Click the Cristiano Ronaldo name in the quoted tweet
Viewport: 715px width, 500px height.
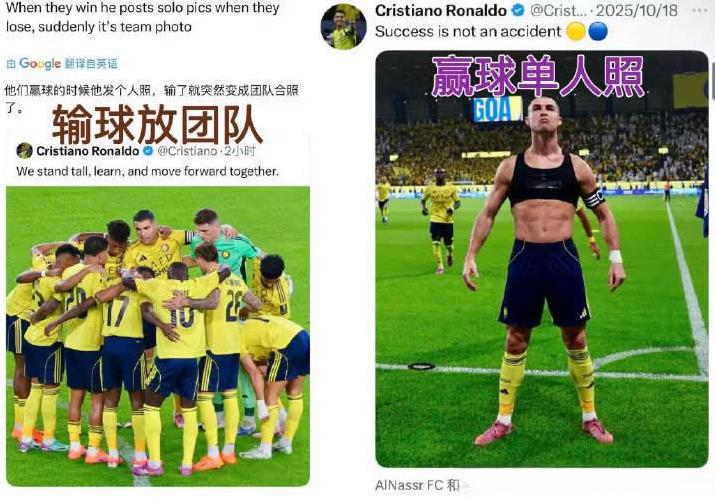coord(88,151)
